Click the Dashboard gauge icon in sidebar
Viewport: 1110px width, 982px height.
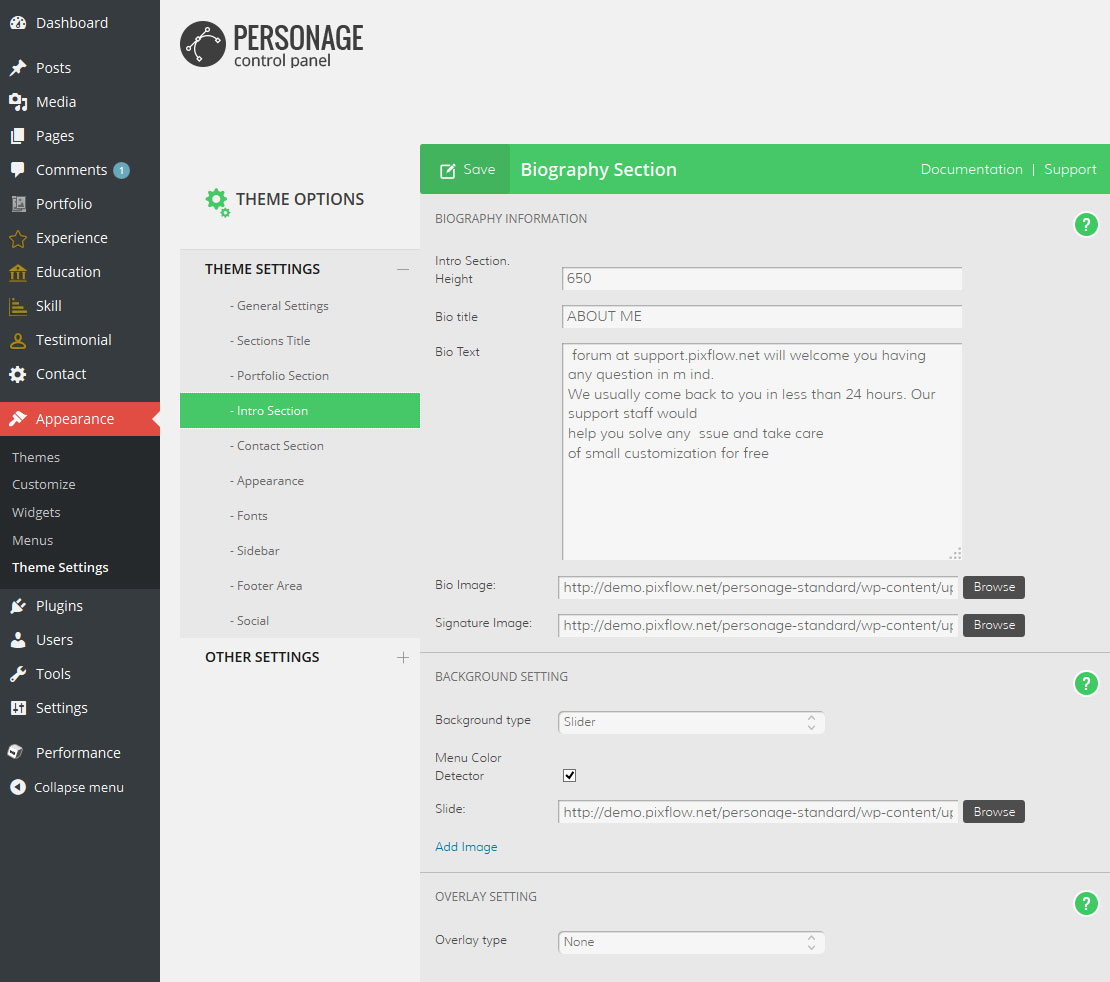[18, 23]
